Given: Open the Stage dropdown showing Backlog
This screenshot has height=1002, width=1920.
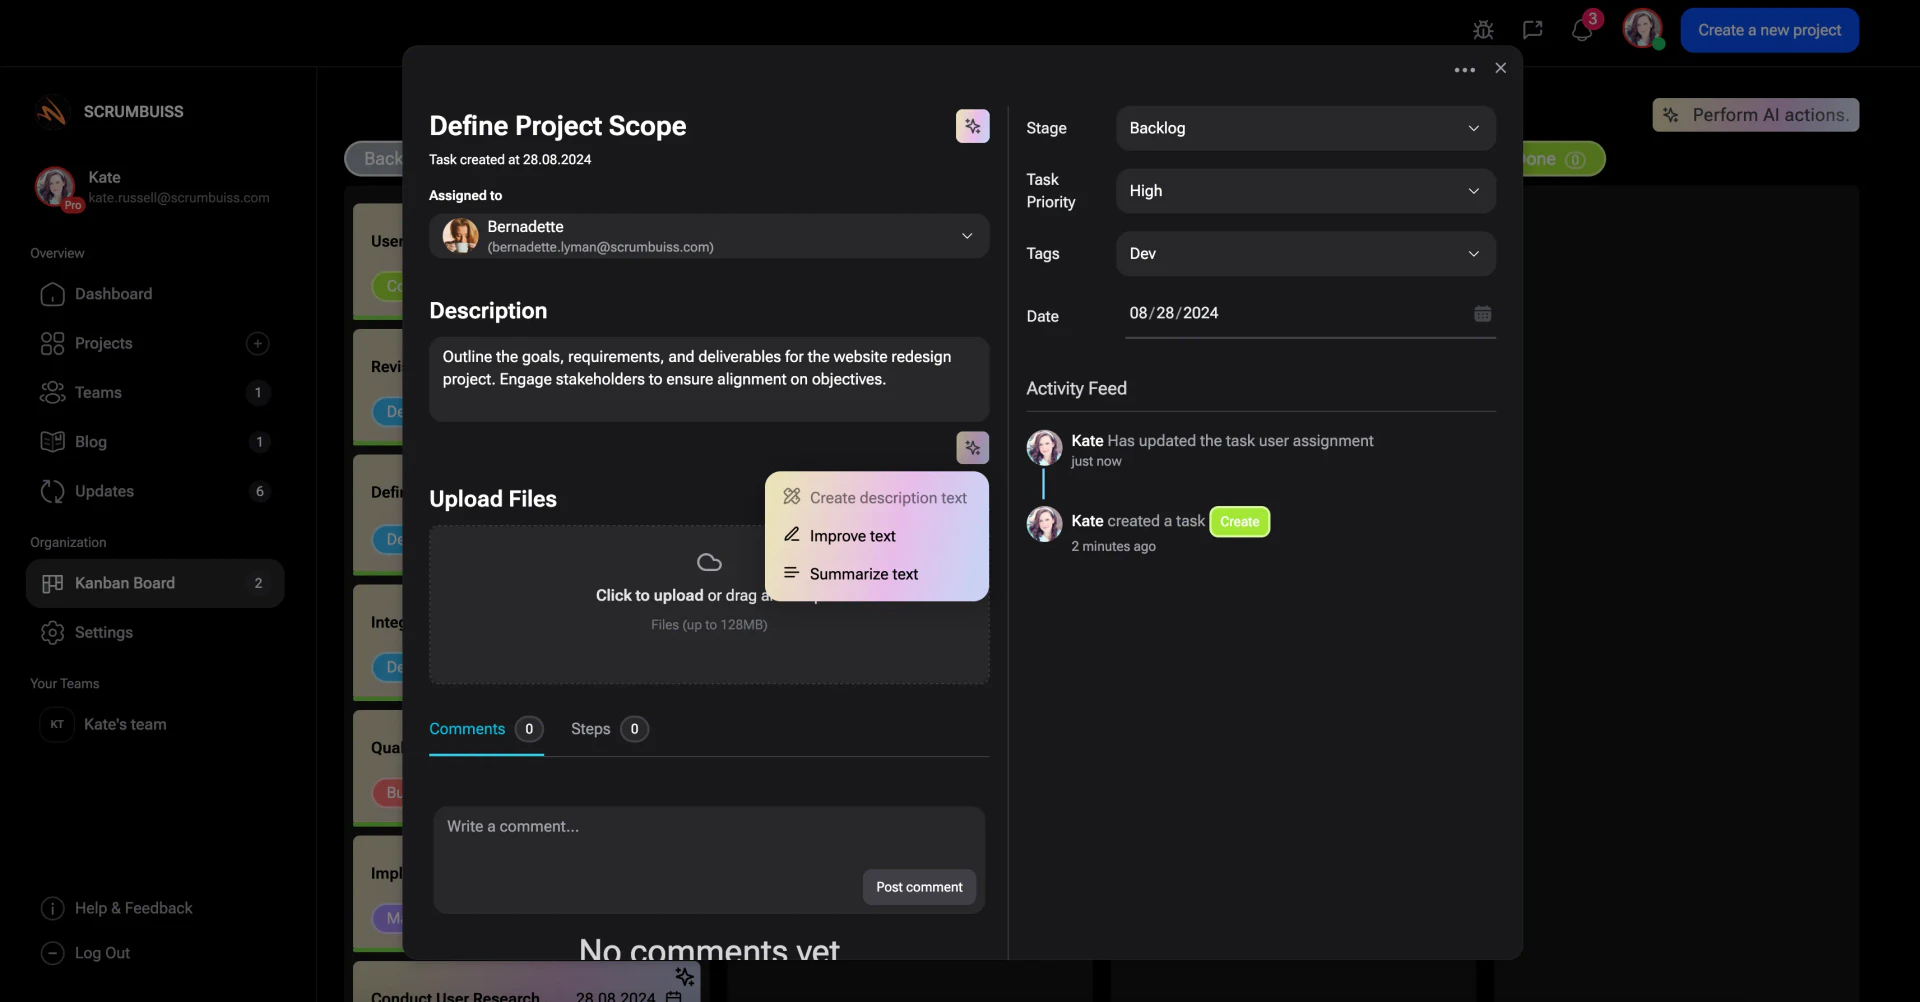Looking at the screenshot, I should (1305, 128).
